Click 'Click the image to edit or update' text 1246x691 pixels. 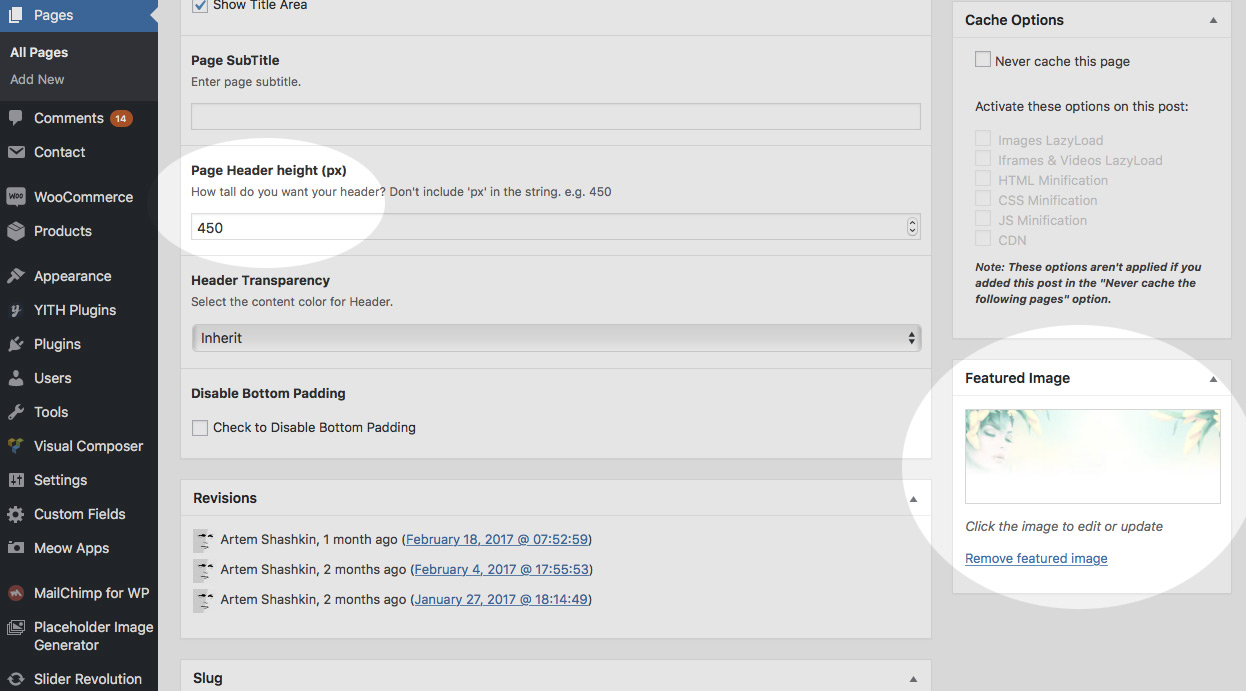click(1064, 526)
